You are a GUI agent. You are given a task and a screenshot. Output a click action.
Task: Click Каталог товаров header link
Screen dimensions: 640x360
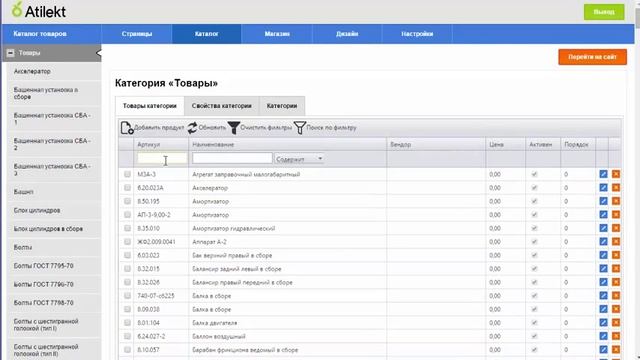40,34
